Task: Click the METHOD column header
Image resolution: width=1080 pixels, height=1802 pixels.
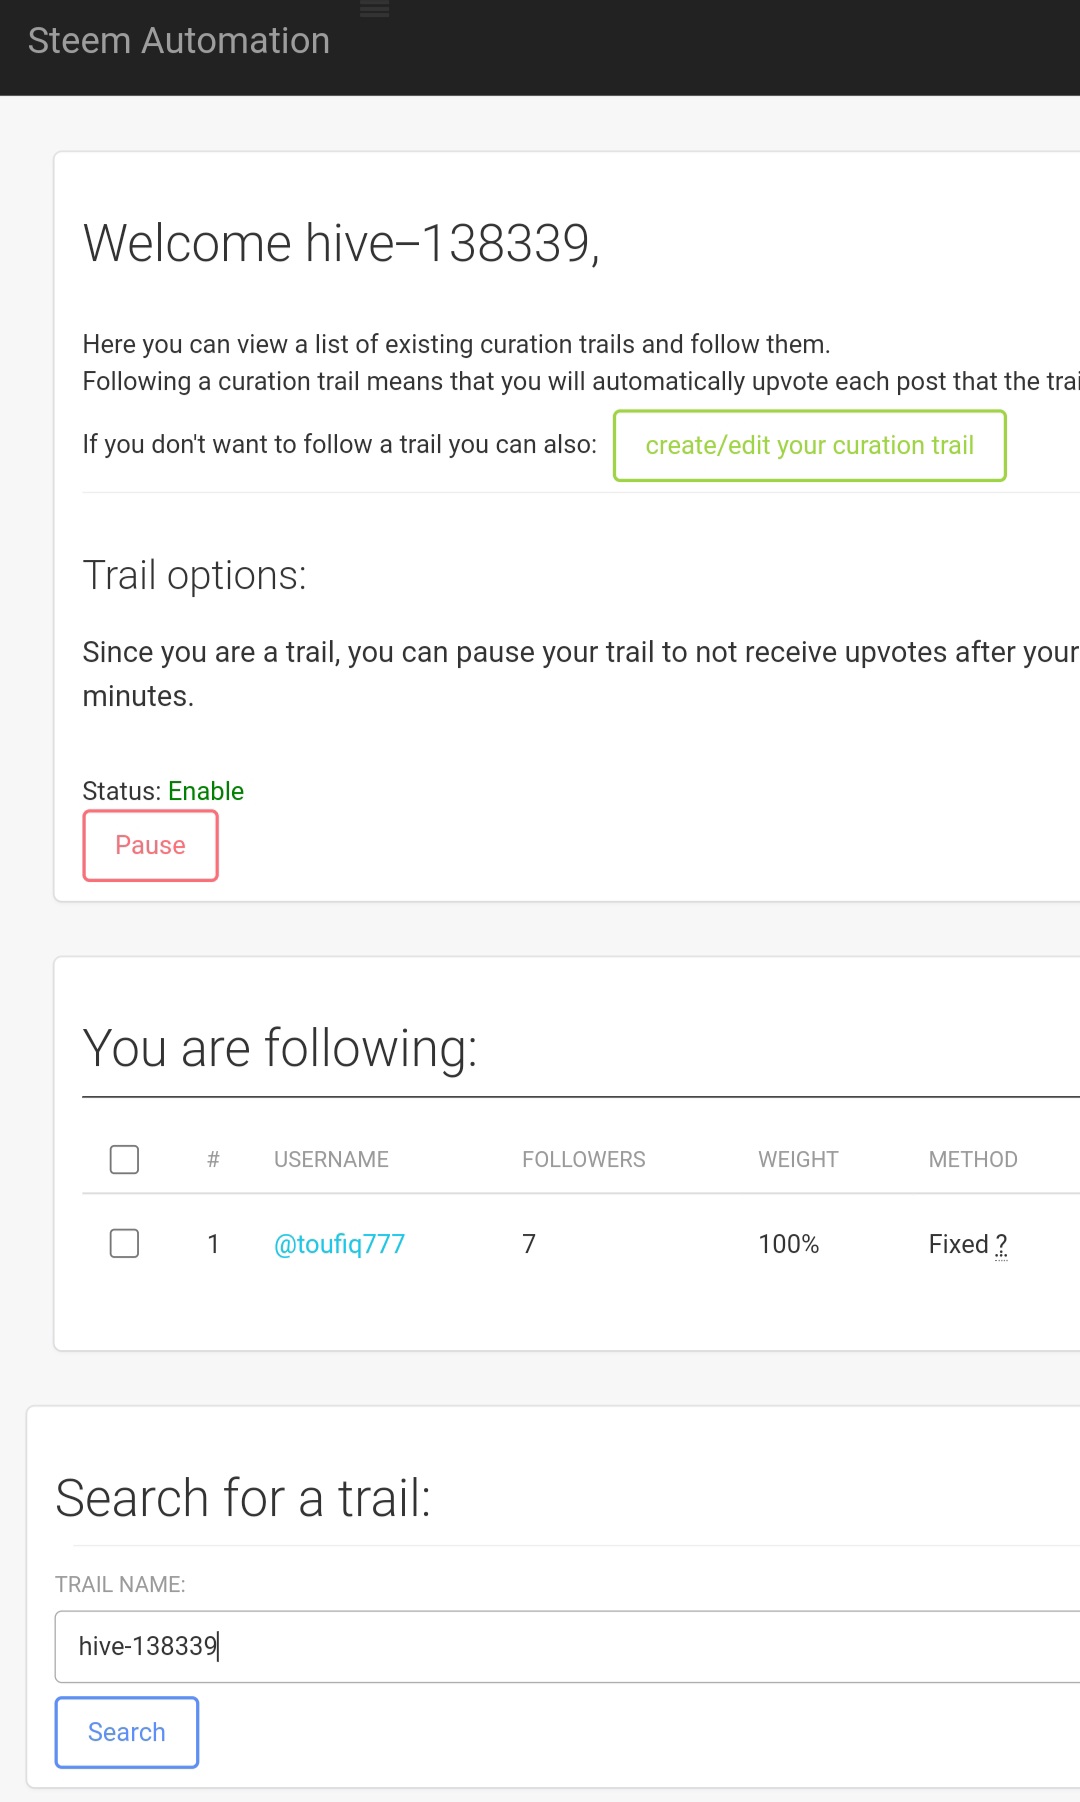Action: point(972,1160)
